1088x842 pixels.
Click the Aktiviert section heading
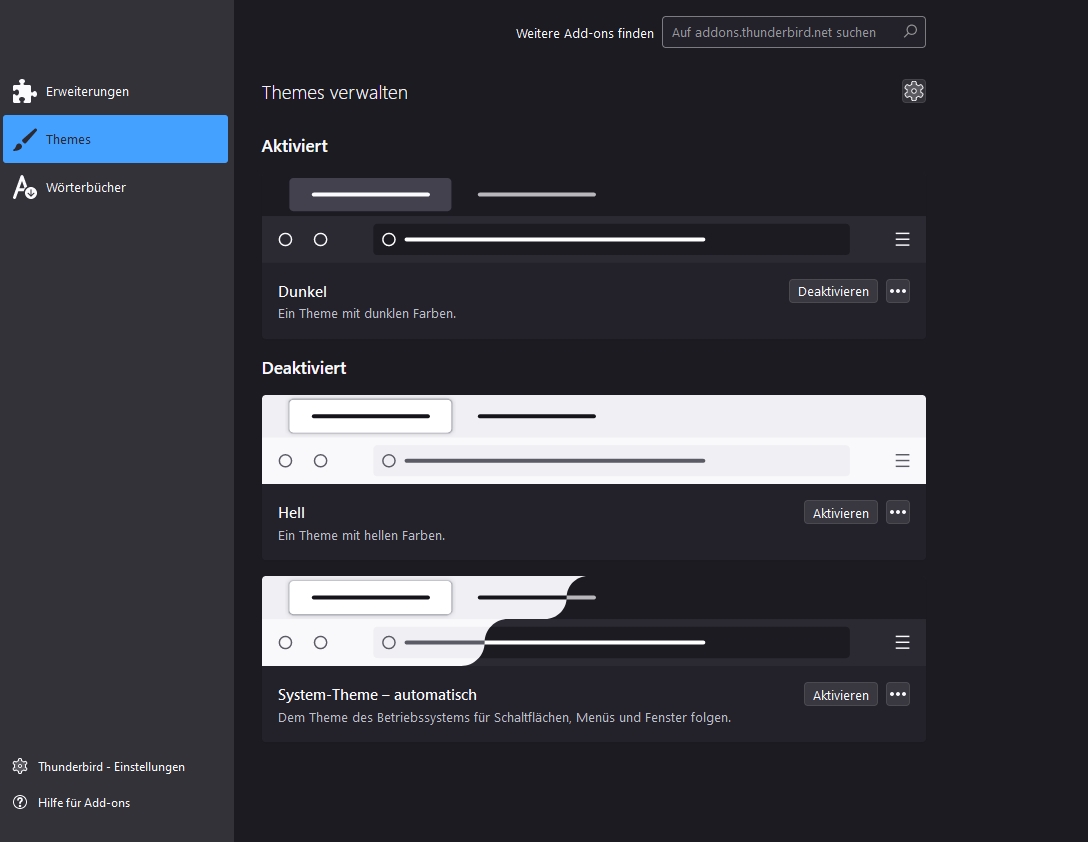click(294, 146)
